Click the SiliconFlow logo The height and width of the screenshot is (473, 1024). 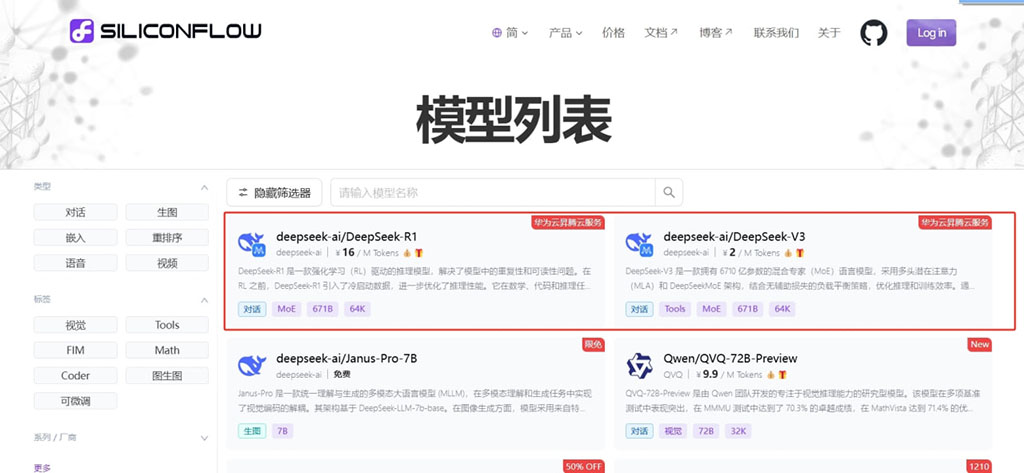point(165,31)
